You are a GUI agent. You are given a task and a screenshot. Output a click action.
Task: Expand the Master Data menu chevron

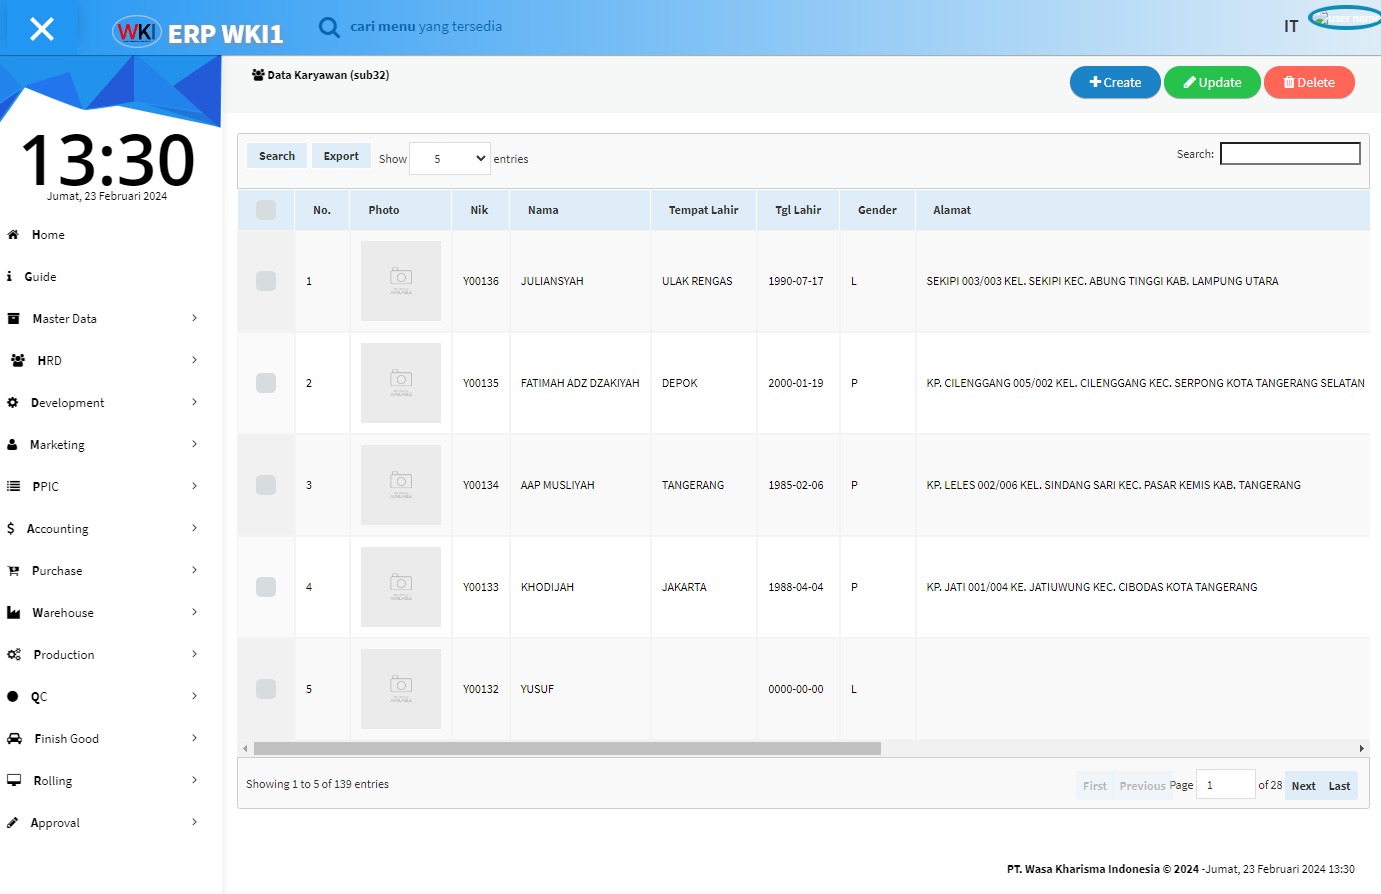coord(194,318)
